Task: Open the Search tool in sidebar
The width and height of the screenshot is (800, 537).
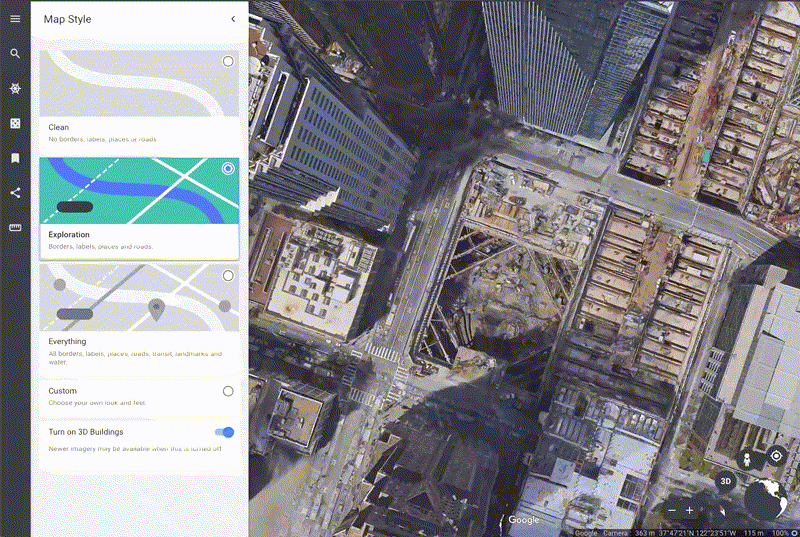Action: click(x=15, y=54)
